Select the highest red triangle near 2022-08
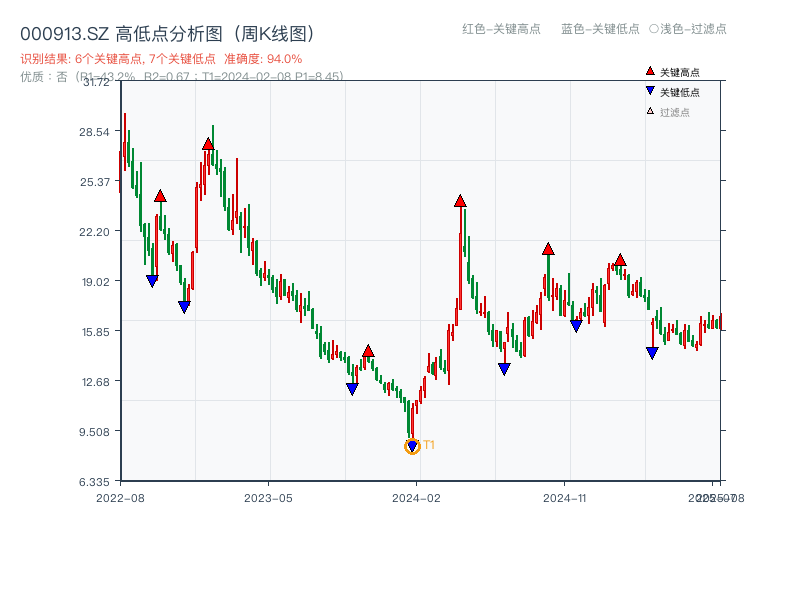Image resolution: width=800 pixels, height=600 pixels. pyautogui.click(x=159, y=196)
